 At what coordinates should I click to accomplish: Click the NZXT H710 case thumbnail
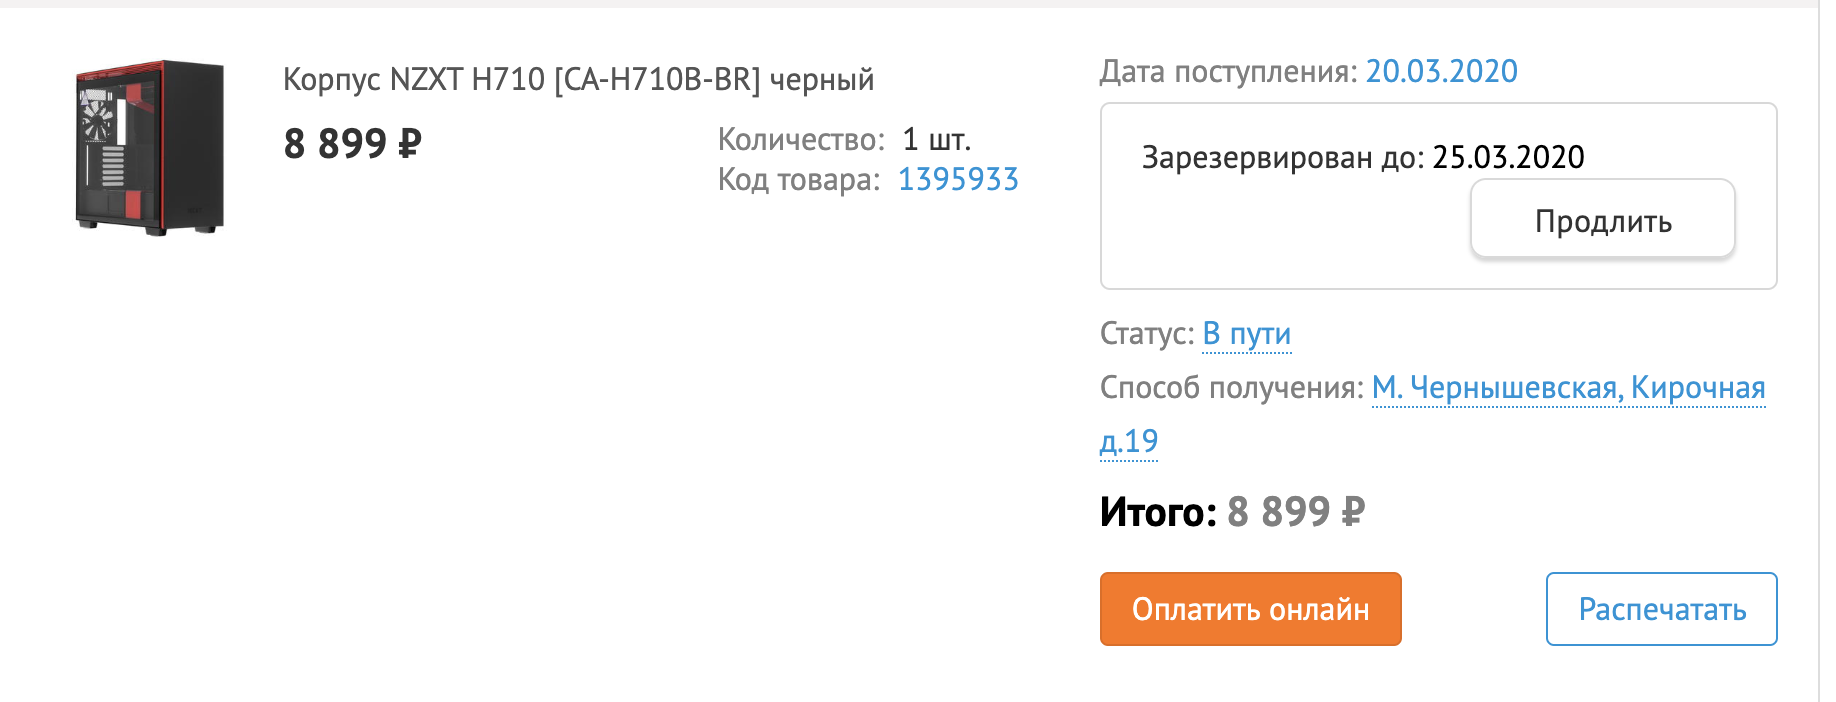[x=150, y=147]
